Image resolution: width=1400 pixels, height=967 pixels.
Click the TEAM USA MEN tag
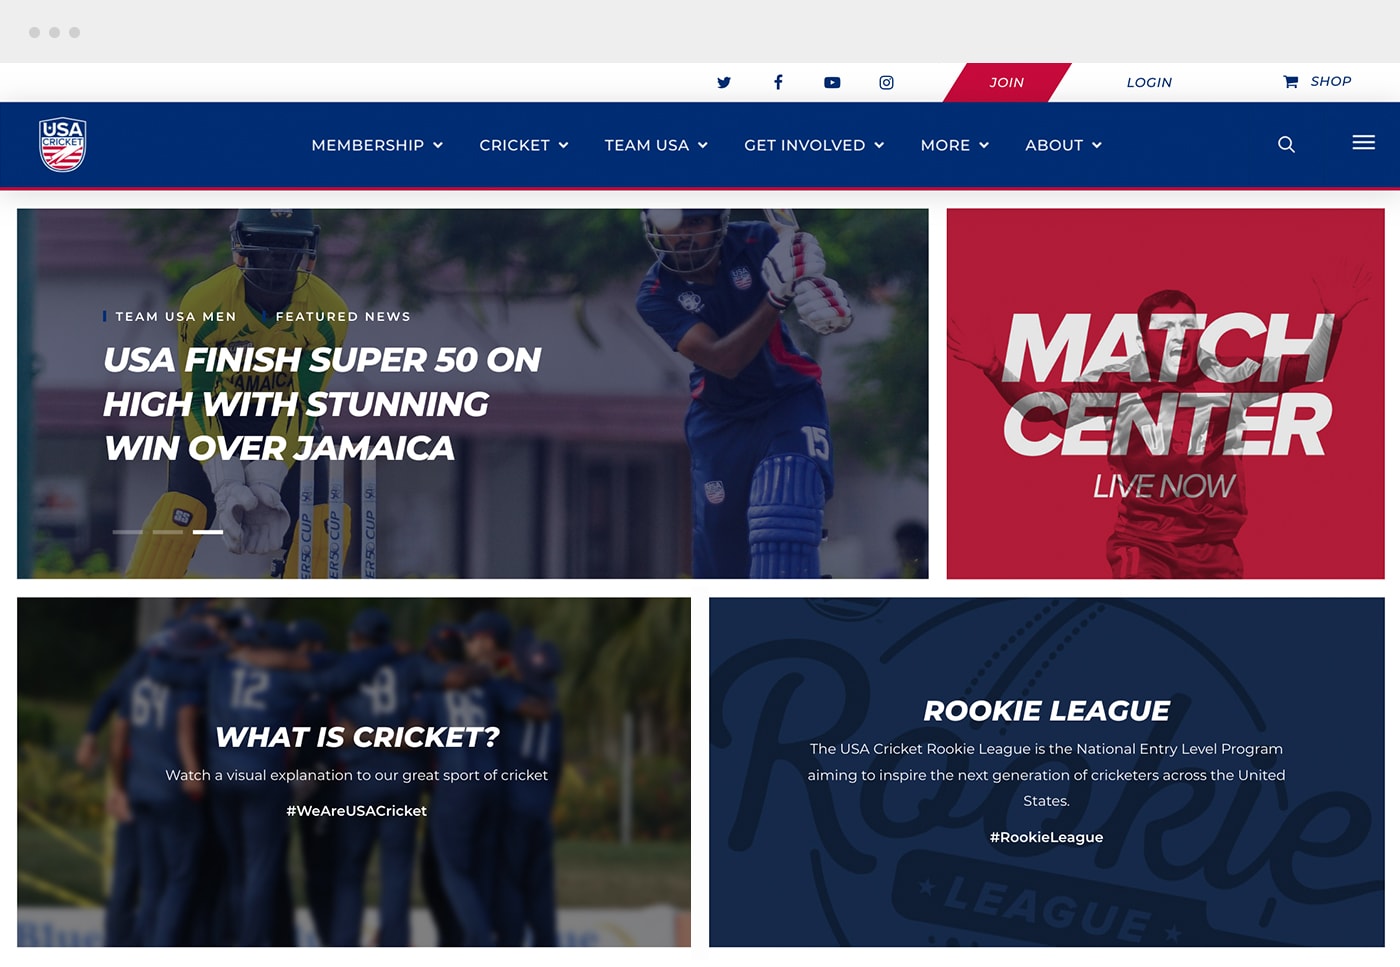point(176,316)
